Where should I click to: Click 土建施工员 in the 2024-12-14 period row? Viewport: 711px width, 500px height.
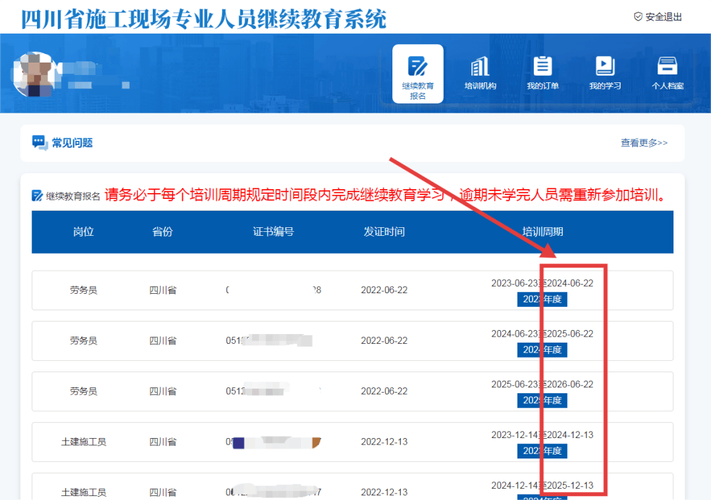(x=83, y=492)
